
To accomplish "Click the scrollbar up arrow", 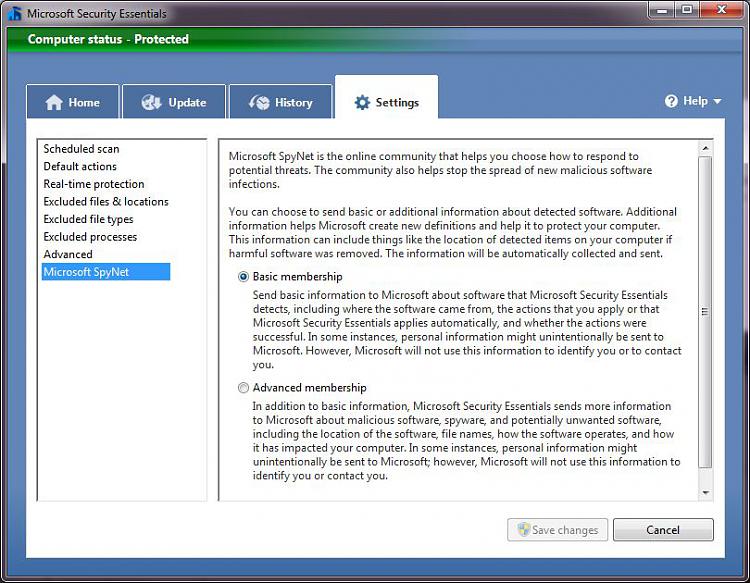I will pos(705,148).
